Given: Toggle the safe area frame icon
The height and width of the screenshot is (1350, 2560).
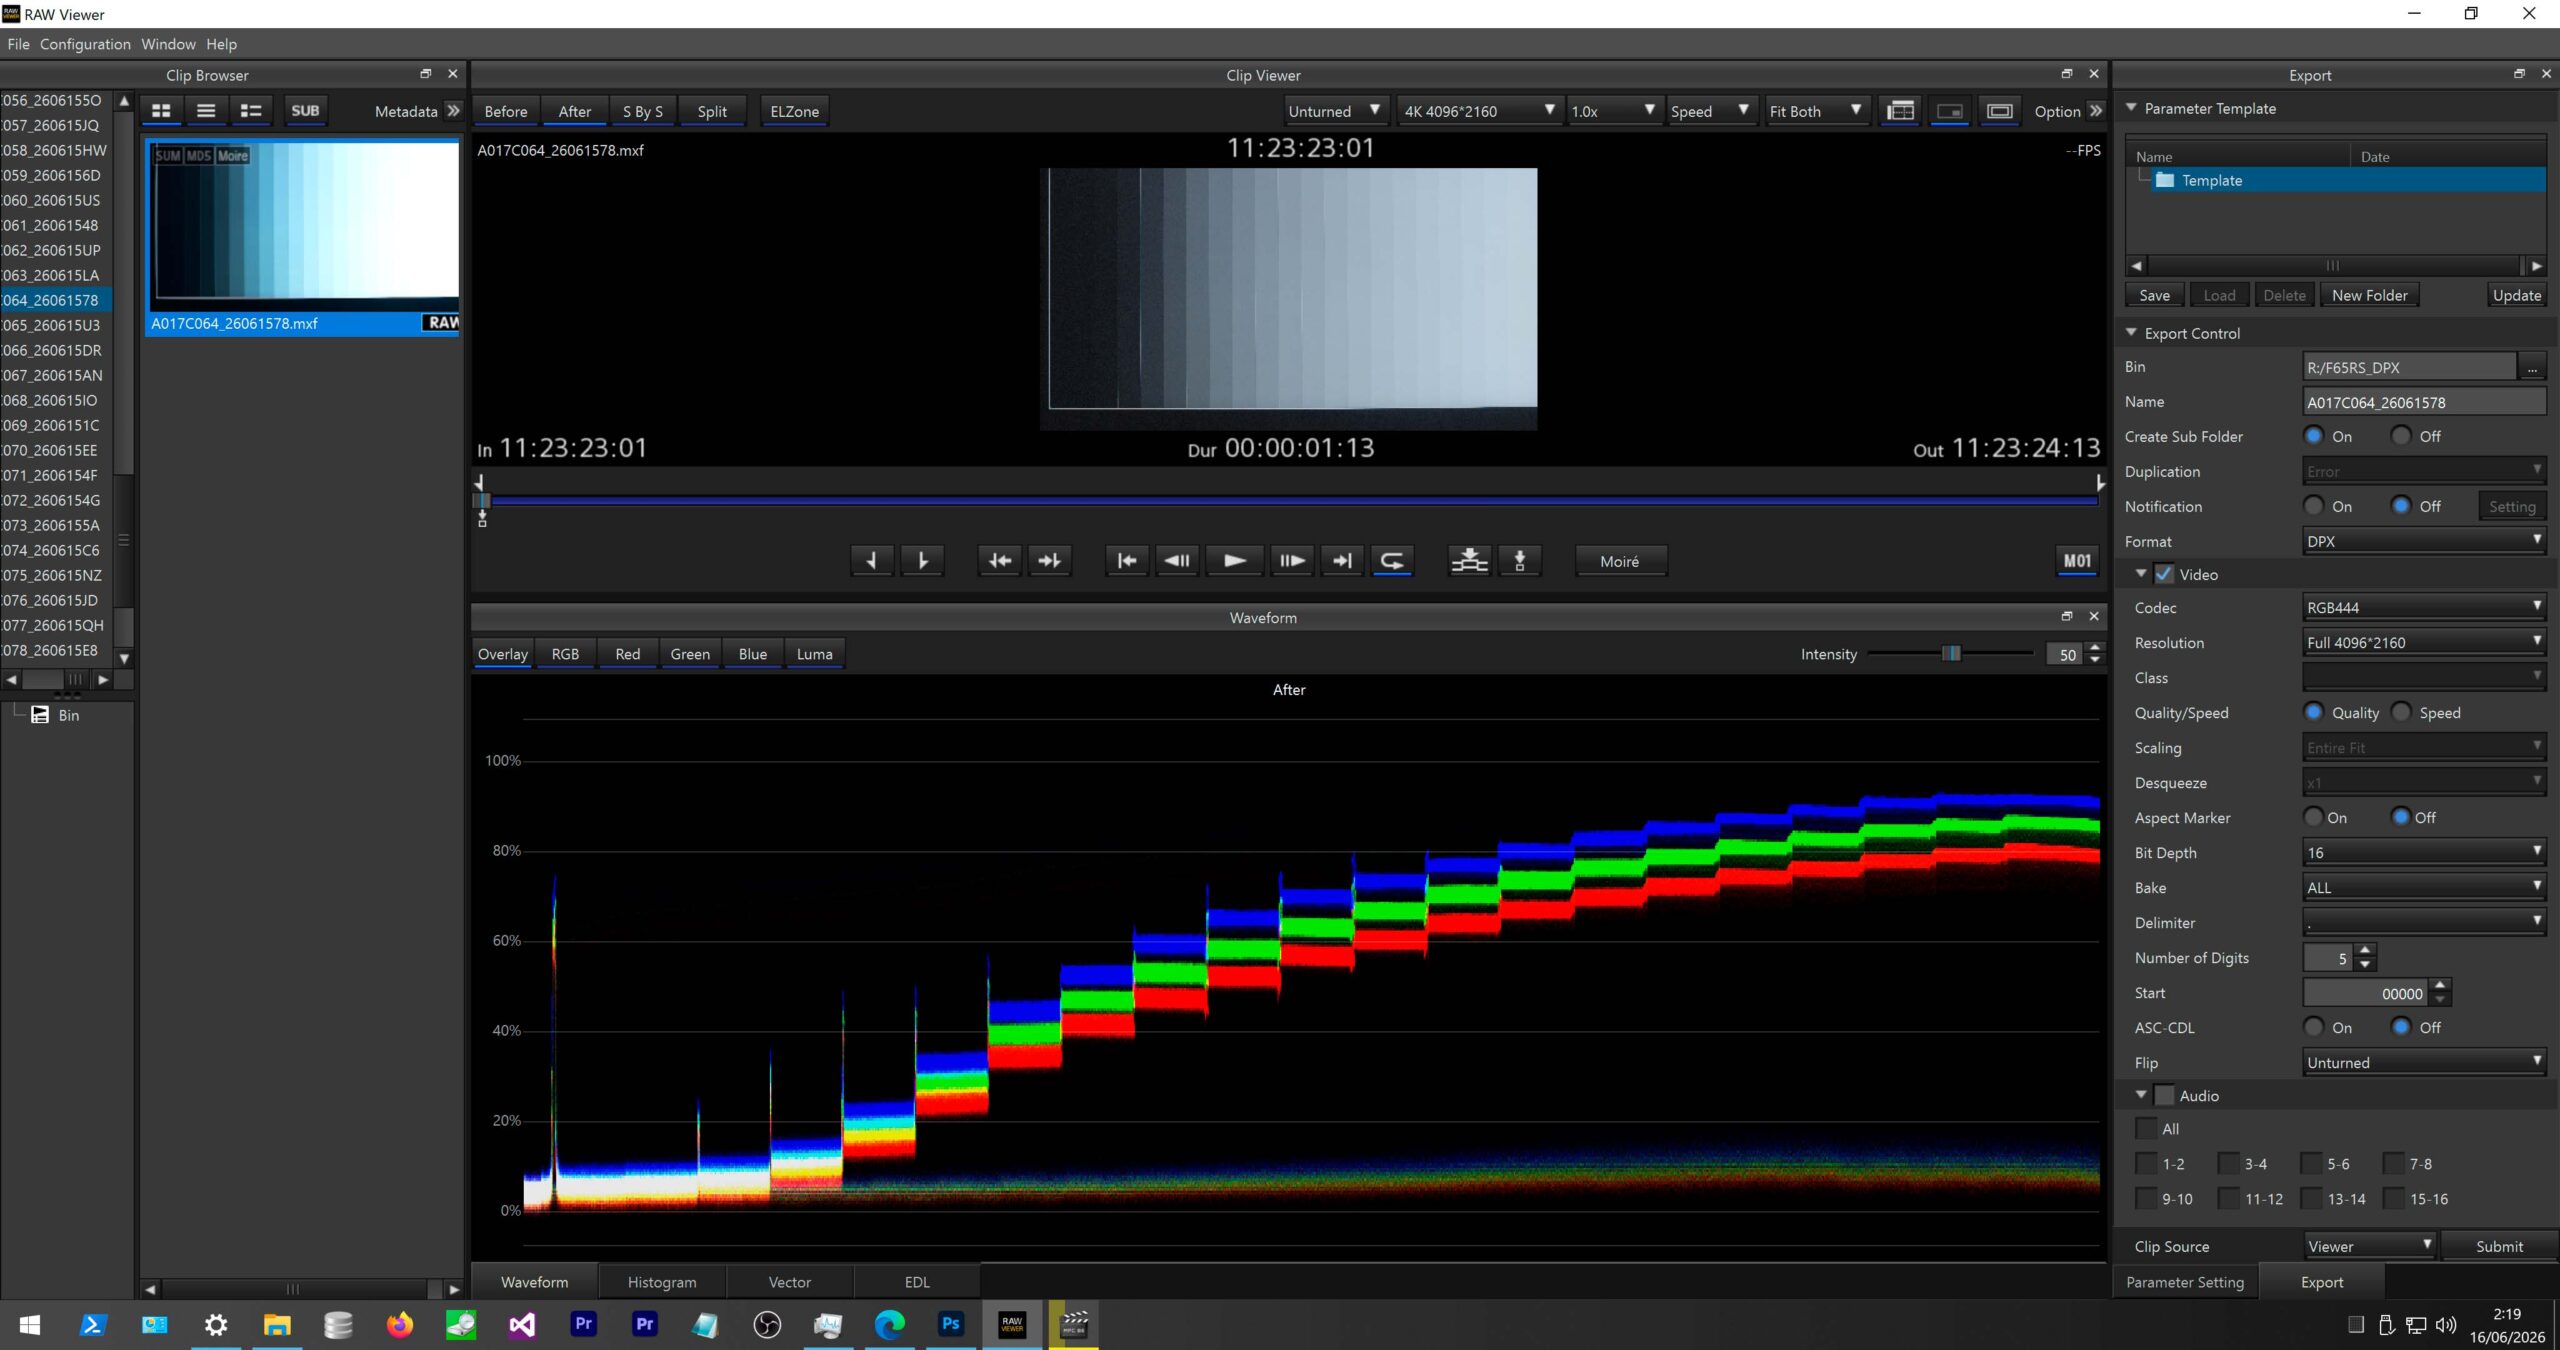Looking at the screenshot, I should pyautogui.click(x=2000, y=111).
